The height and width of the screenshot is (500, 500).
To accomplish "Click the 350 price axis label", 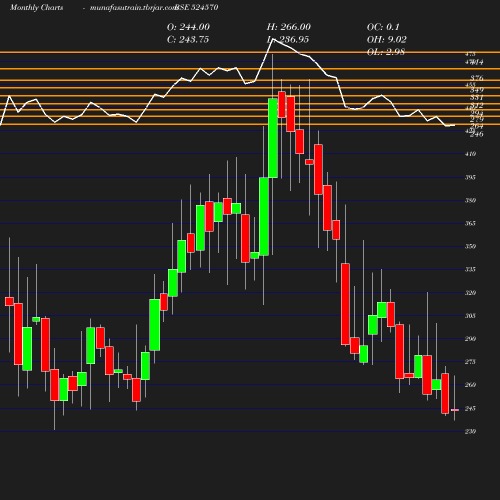I will (470, 246).
